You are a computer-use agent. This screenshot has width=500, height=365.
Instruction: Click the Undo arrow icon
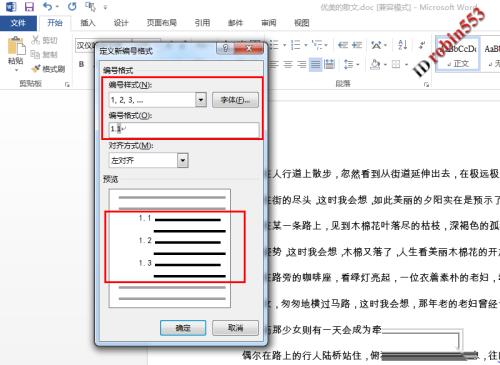click(x=47, y=6)
